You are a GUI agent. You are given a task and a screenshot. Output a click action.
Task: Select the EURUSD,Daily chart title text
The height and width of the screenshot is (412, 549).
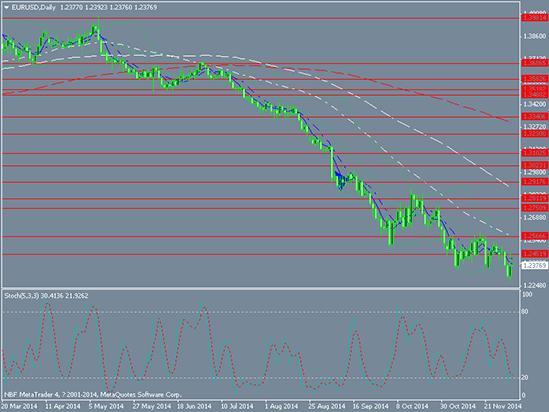(x=34, y=7)
